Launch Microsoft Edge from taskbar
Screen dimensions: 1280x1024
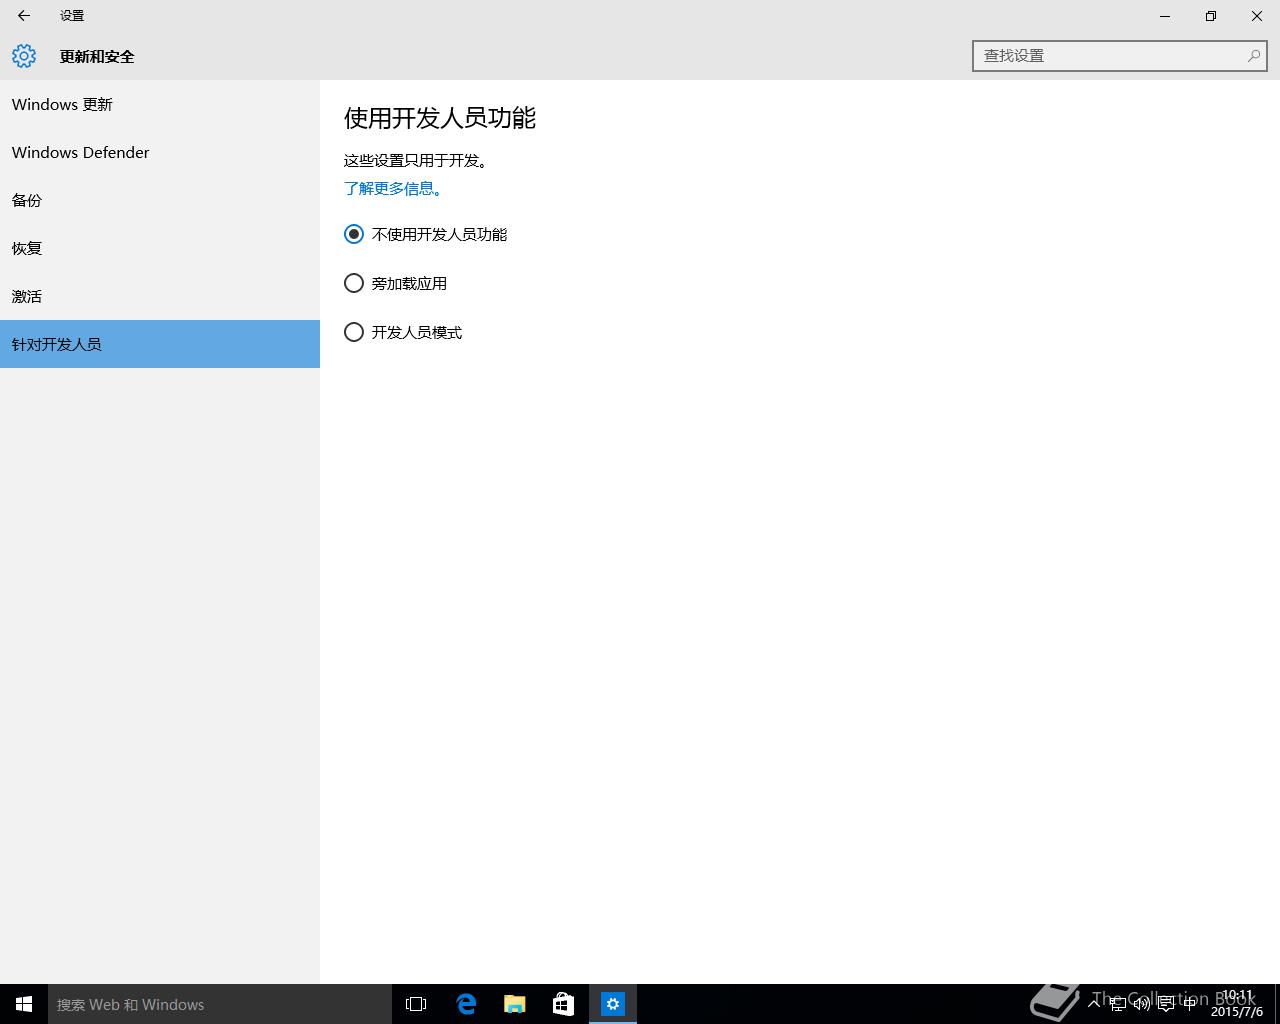point(466,1004)
